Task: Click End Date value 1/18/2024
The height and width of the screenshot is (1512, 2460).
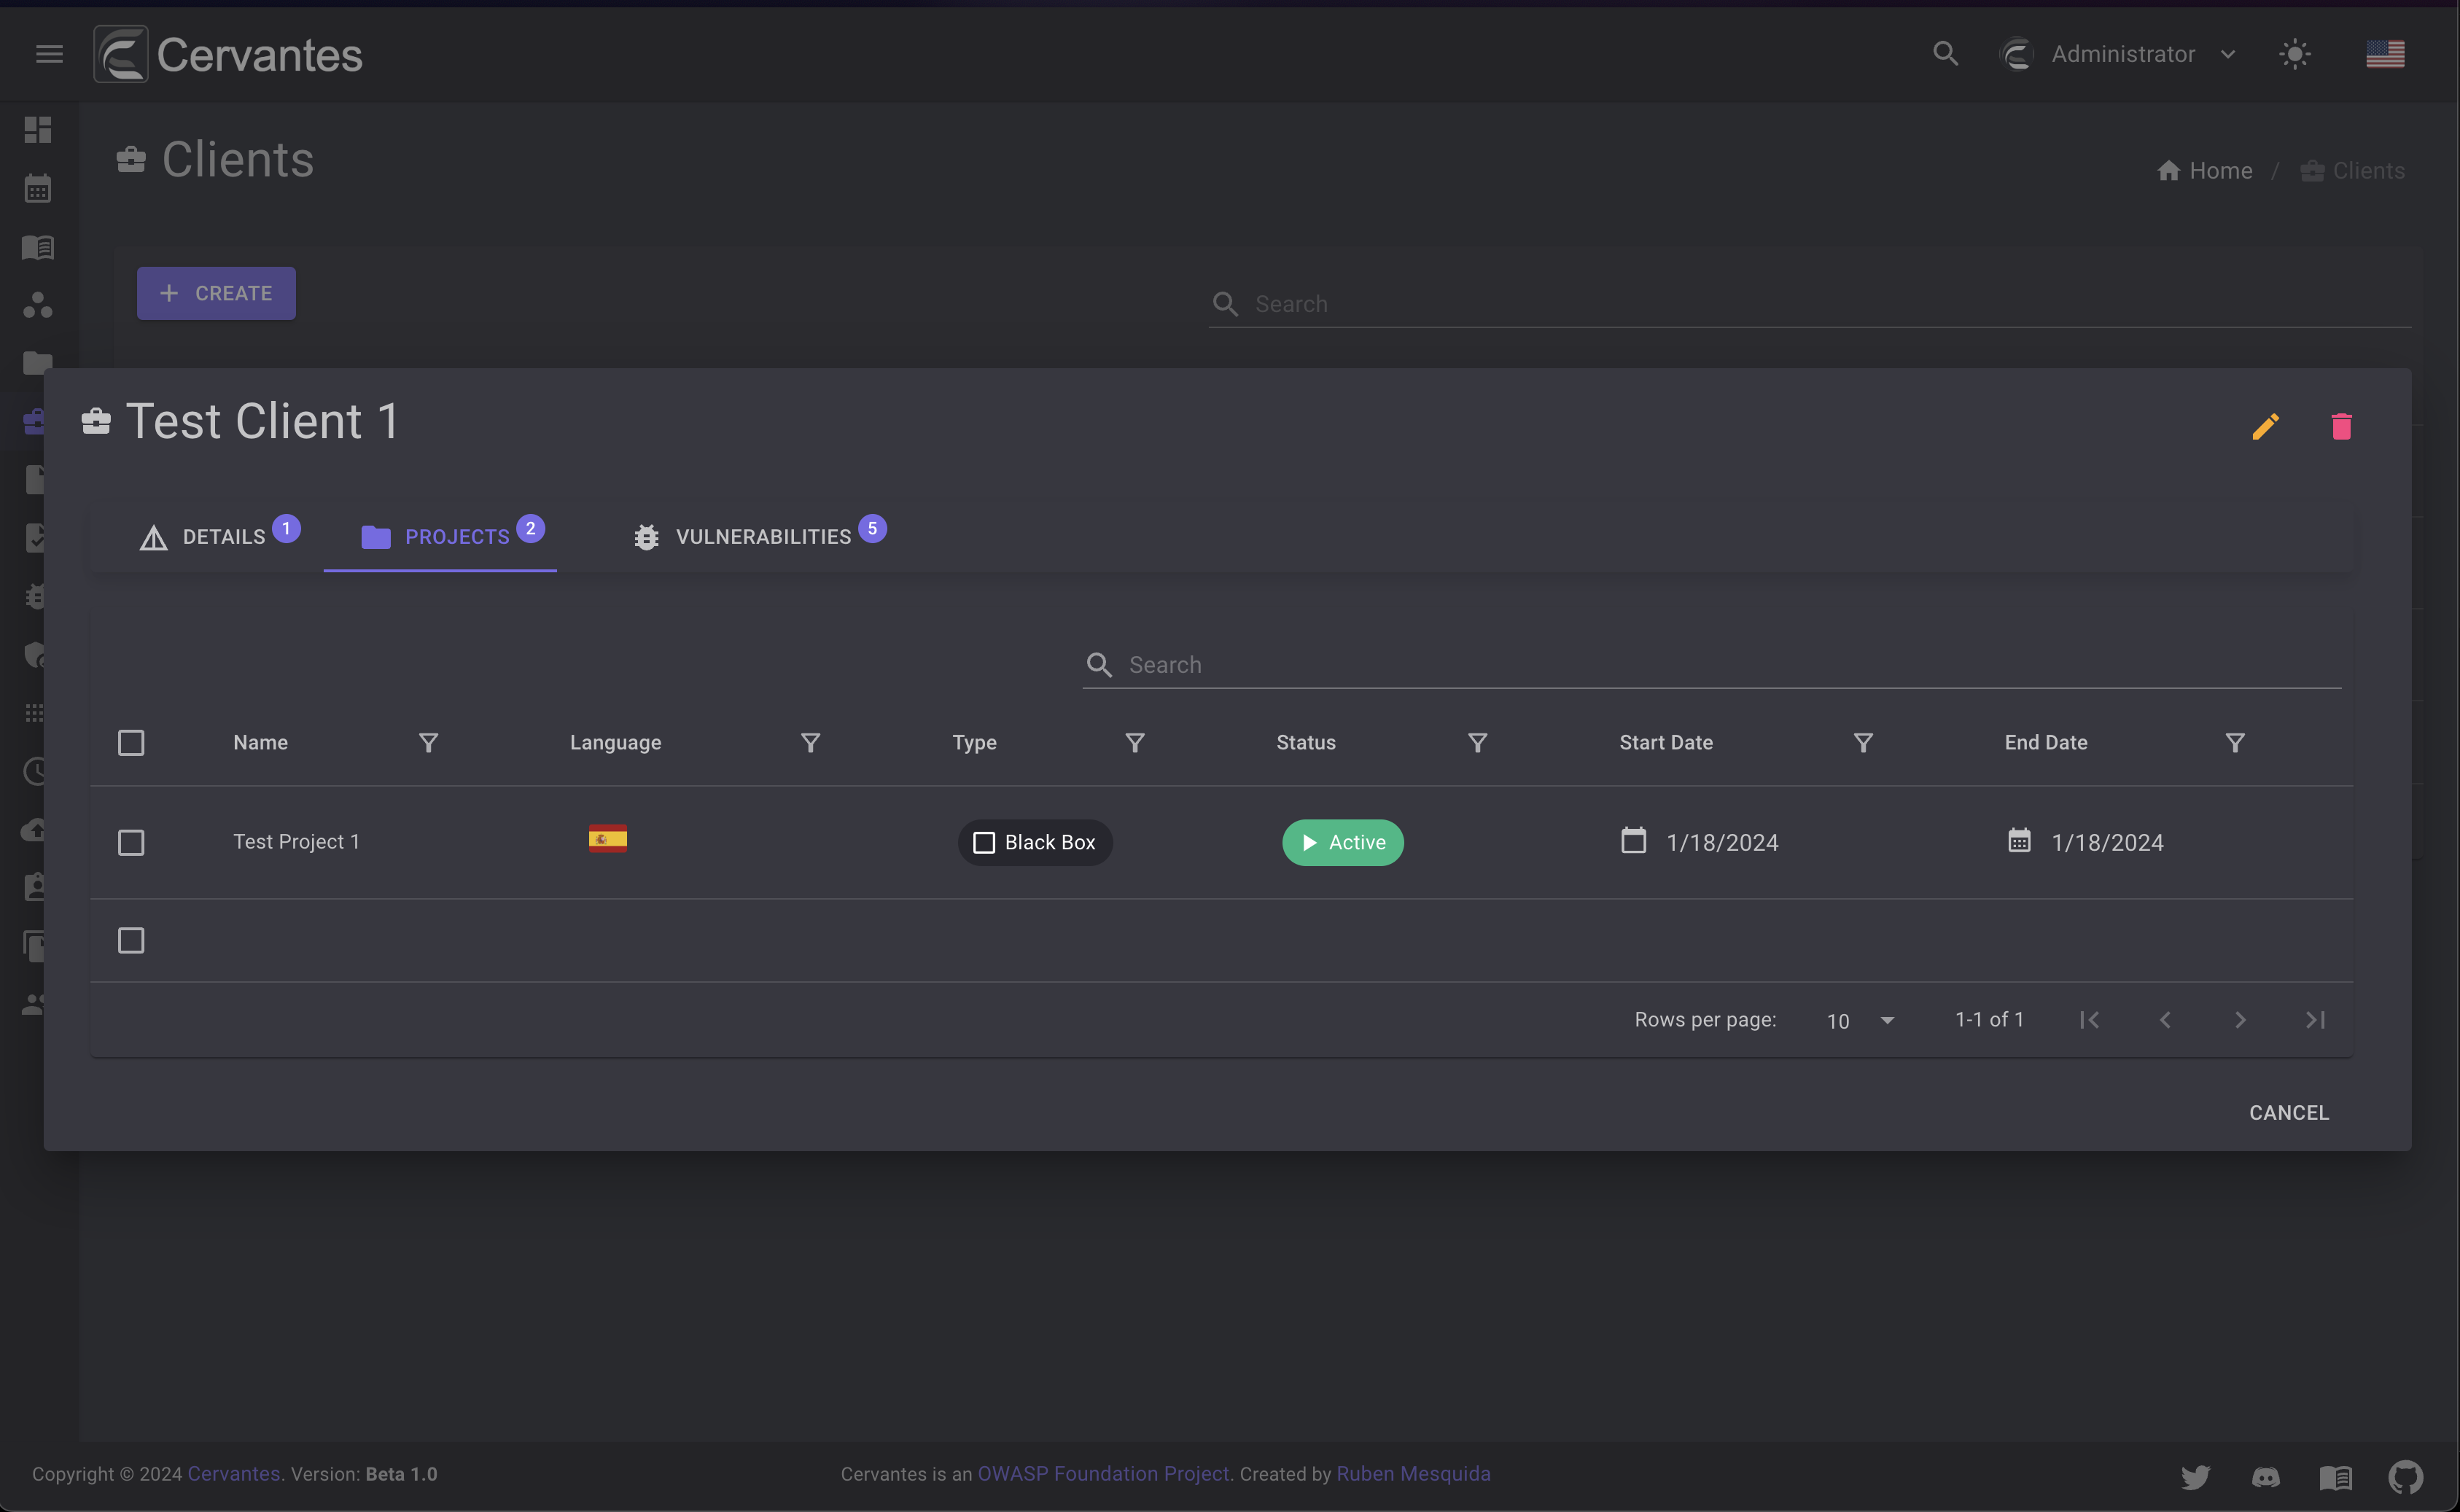Action: pos(2107,843)
